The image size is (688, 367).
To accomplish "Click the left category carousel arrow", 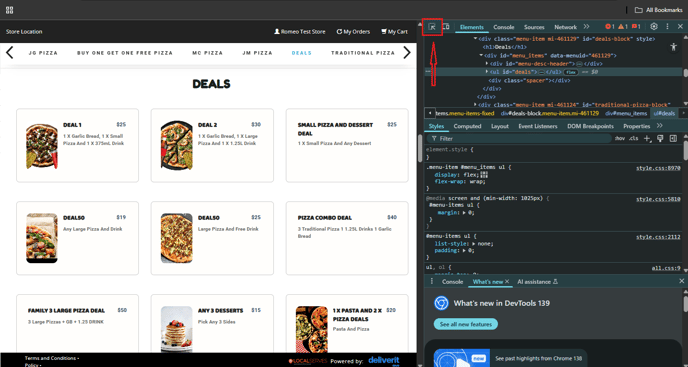I will [10, 53].
